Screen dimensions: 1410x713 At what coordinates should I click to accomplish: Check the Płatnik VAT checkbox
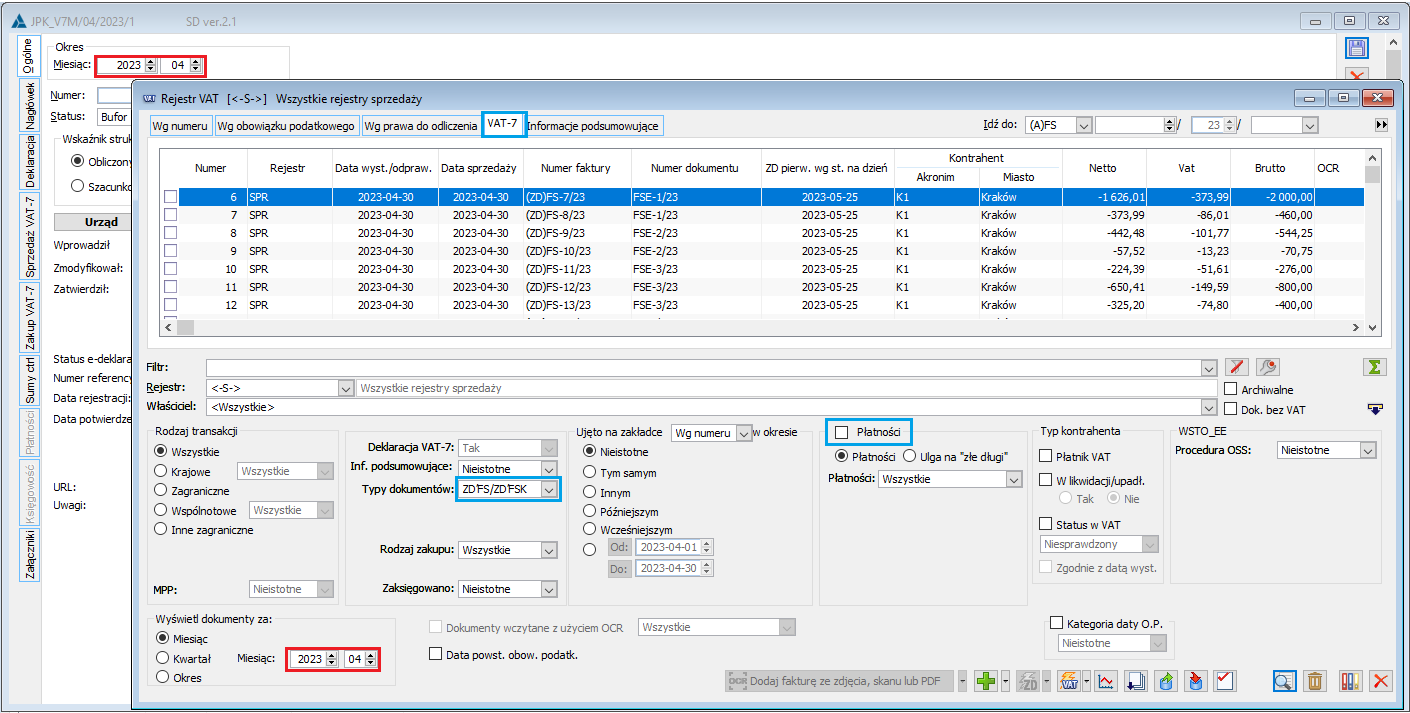(x=1046, y=456)
